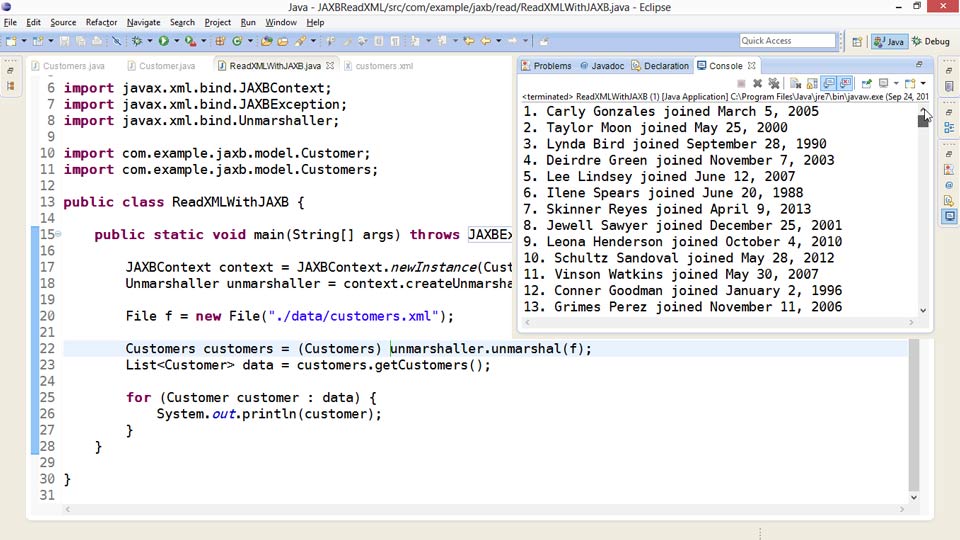Toggle show console on standard output

click(828, 83)
